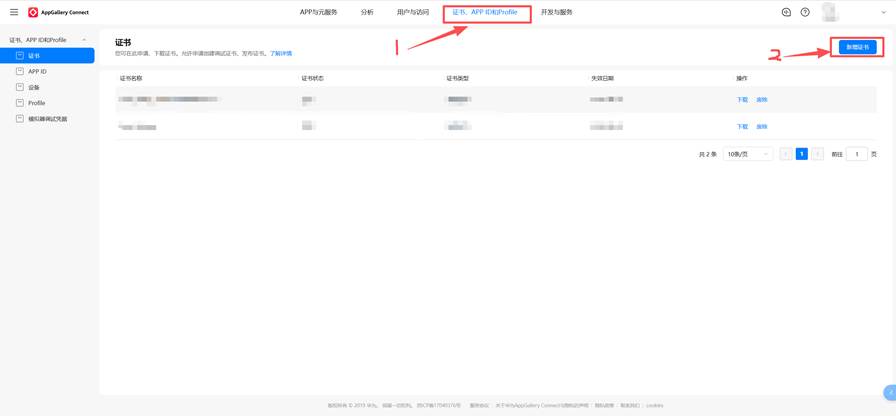Screen dimensions: 896x416
Task: Open the 开发与服务 top menu
Action: pos(557,12)
